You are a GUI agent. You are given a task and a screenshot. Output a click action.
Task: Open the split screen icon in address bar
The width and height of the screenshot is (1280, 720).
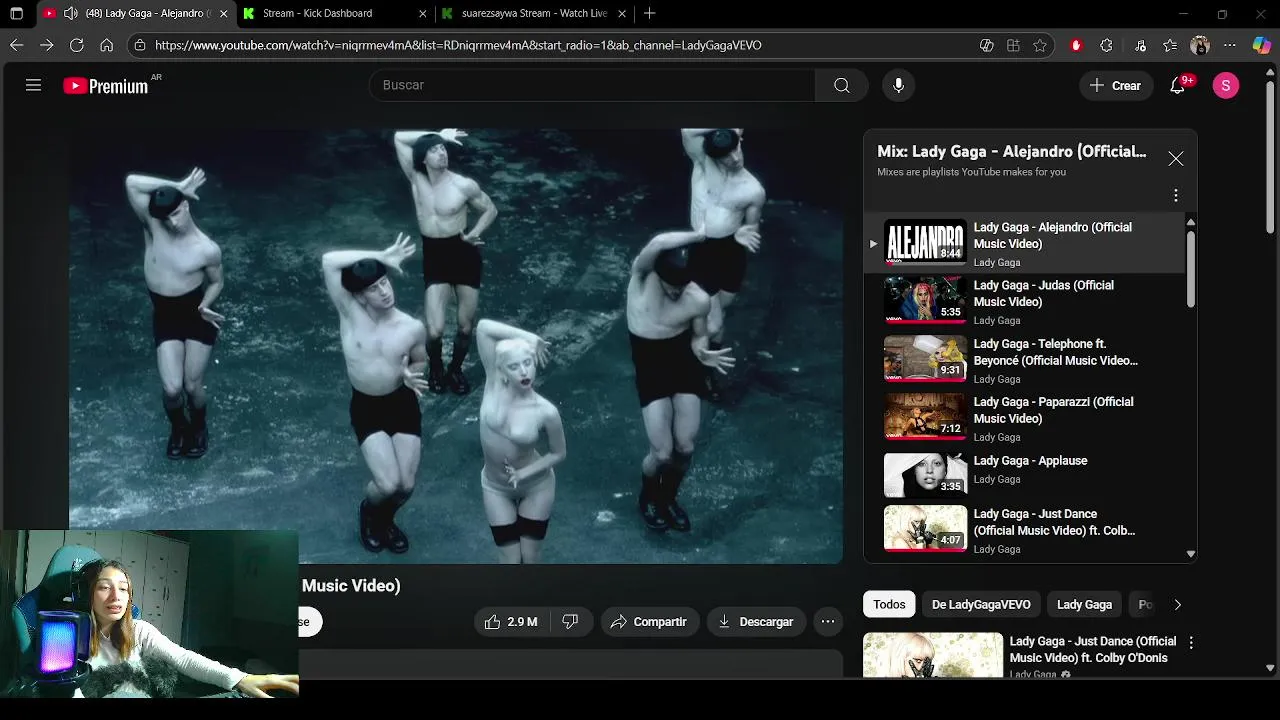pyautogui.click(x=1013, y=45)
